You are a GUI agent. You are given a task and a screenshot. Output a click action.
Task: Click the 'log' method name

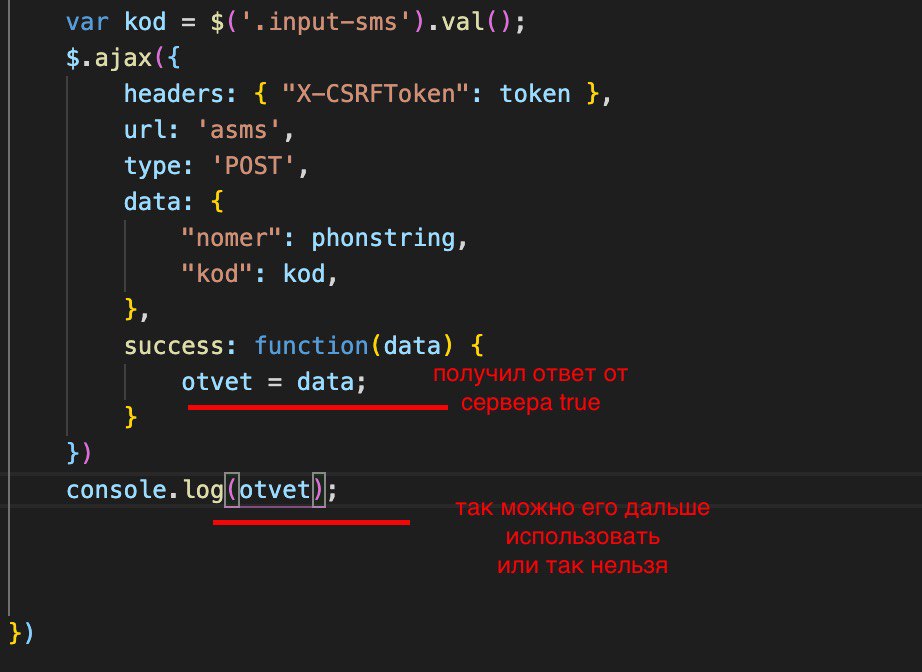pos(202,490)
